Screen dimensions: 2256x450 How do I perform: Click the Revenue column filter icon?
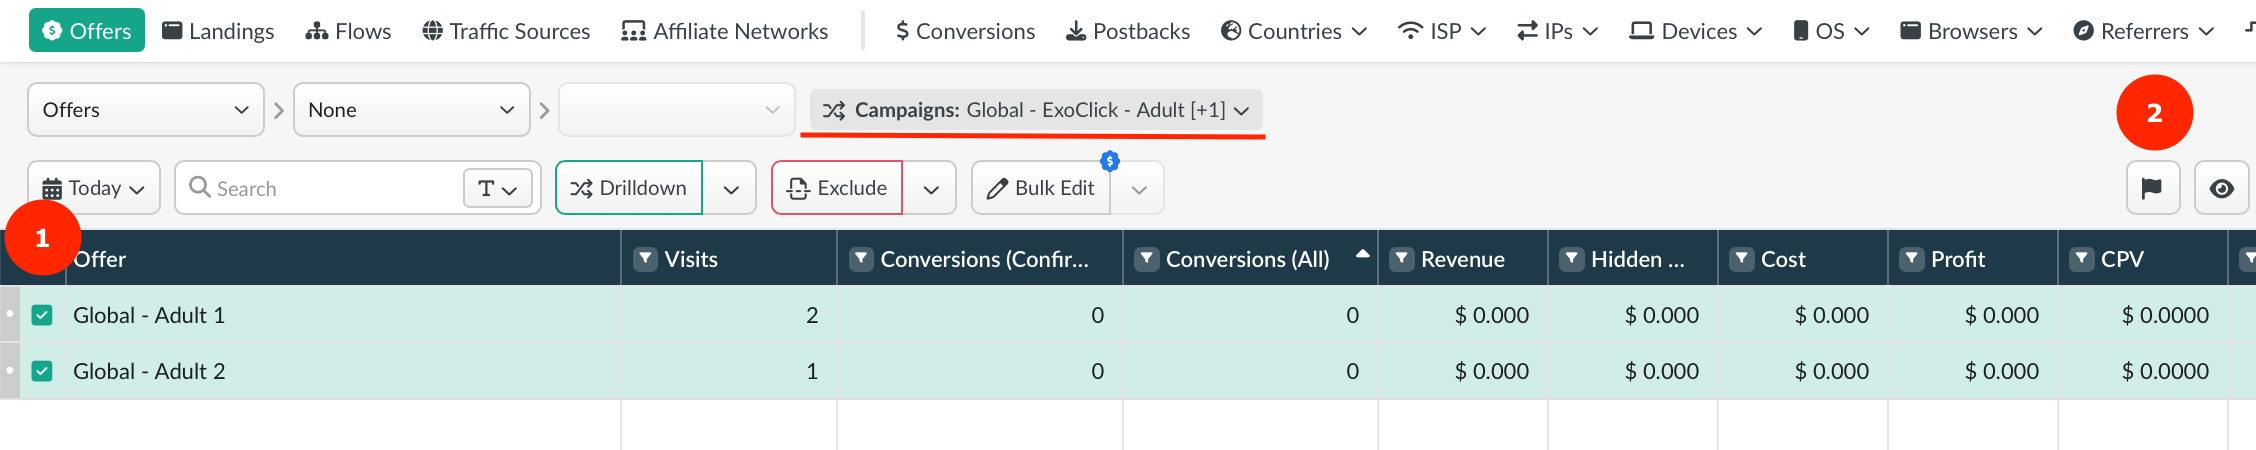(x=1402, y=259)
